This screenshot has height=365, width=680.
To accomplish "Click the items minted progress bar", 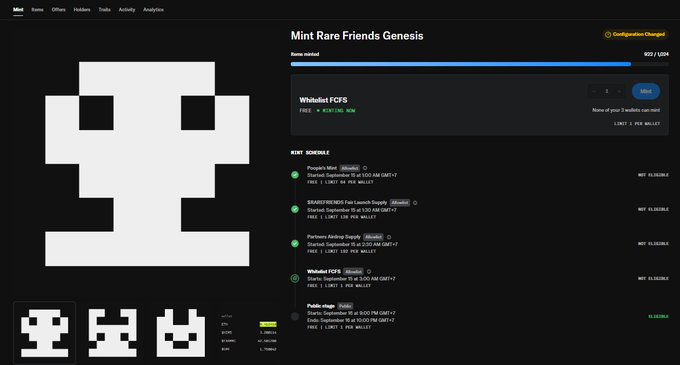I will pyautogui.click(x=479, y=64).
